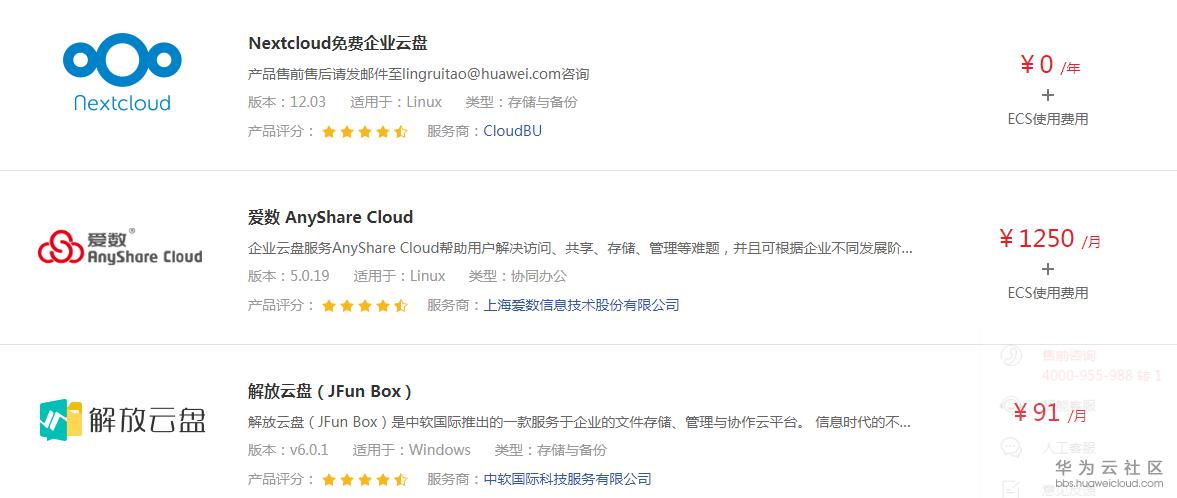Click the AnyShare Cloud logo
Screen dimensions: 1177x498
[x=120, y=246]
